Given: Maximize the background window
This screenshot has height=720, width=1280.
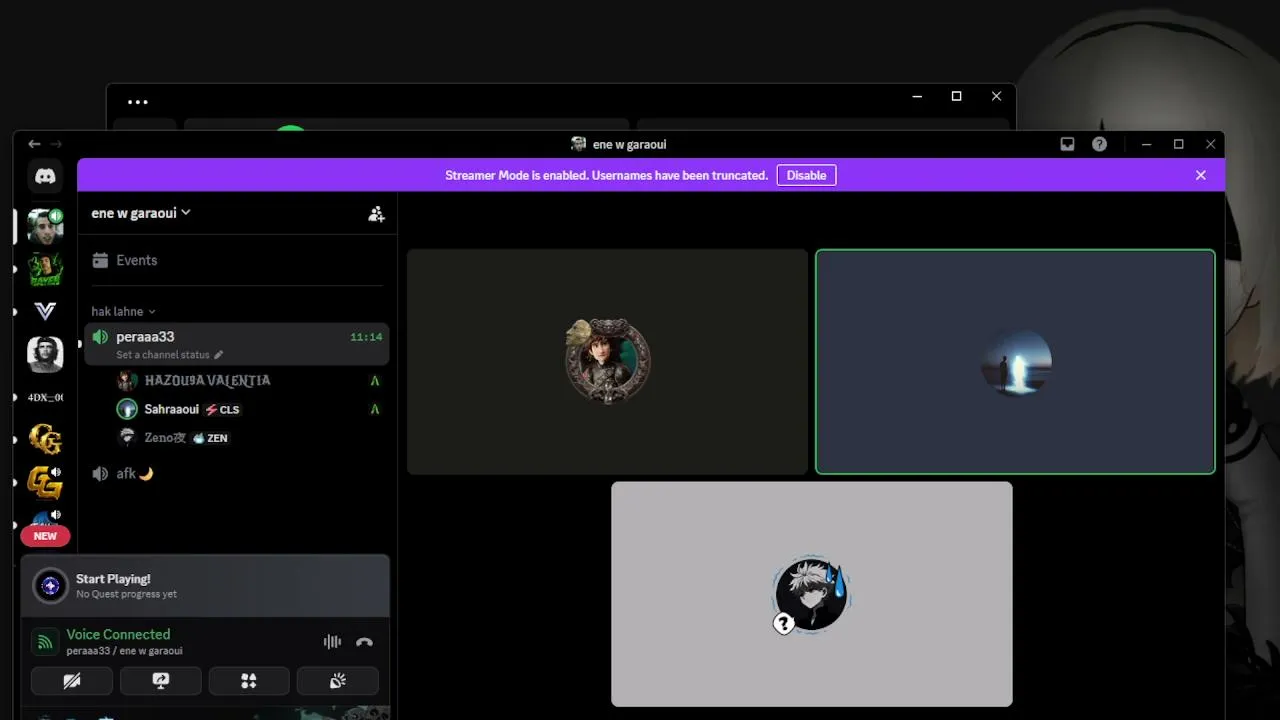Looking at the screenshot, I should [956, 96].
